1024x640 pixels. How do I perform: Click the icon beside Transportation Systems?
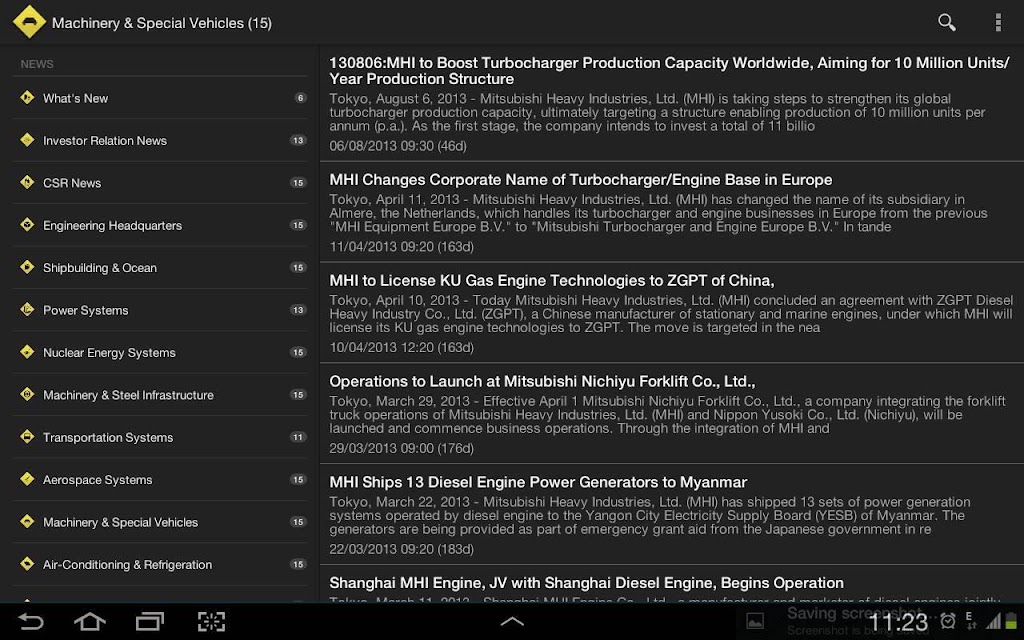pyautogui.click(x=27, y=437)
